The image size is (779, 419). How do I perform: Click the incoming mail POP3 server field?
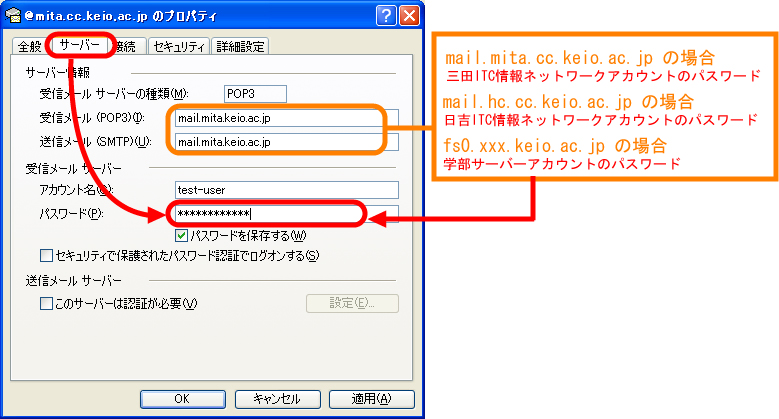coord(287,118)
